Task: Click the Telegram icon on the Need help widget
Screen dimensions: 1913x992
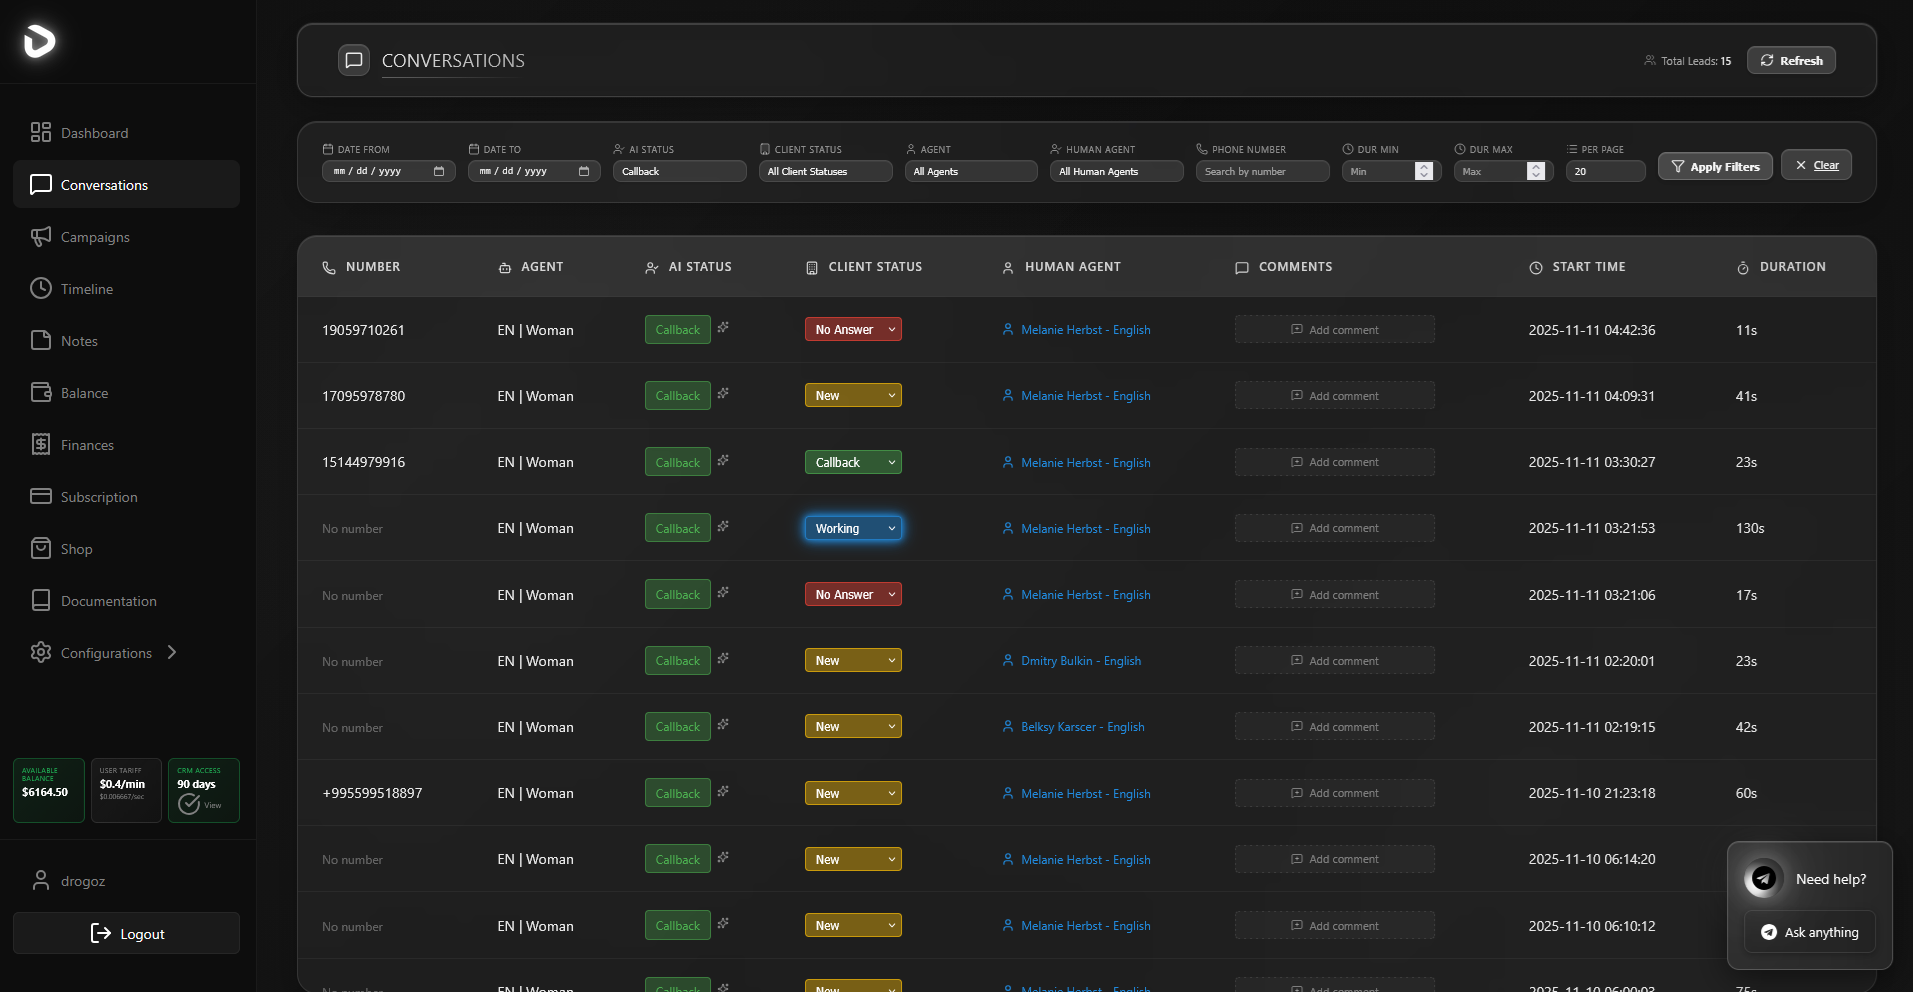Action: tap(1762, 878)
